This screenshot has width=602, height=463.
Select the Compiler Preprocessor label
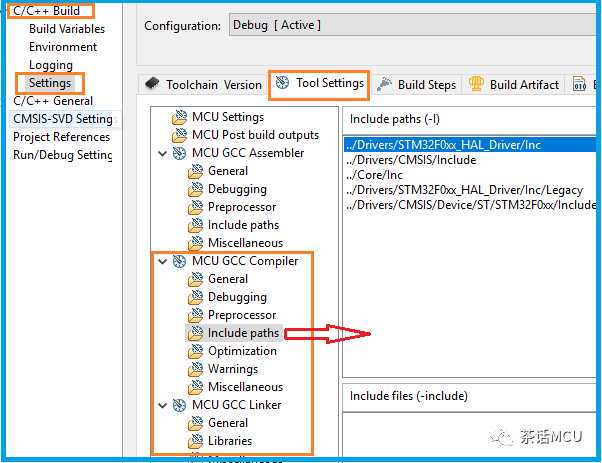point(242,315)
